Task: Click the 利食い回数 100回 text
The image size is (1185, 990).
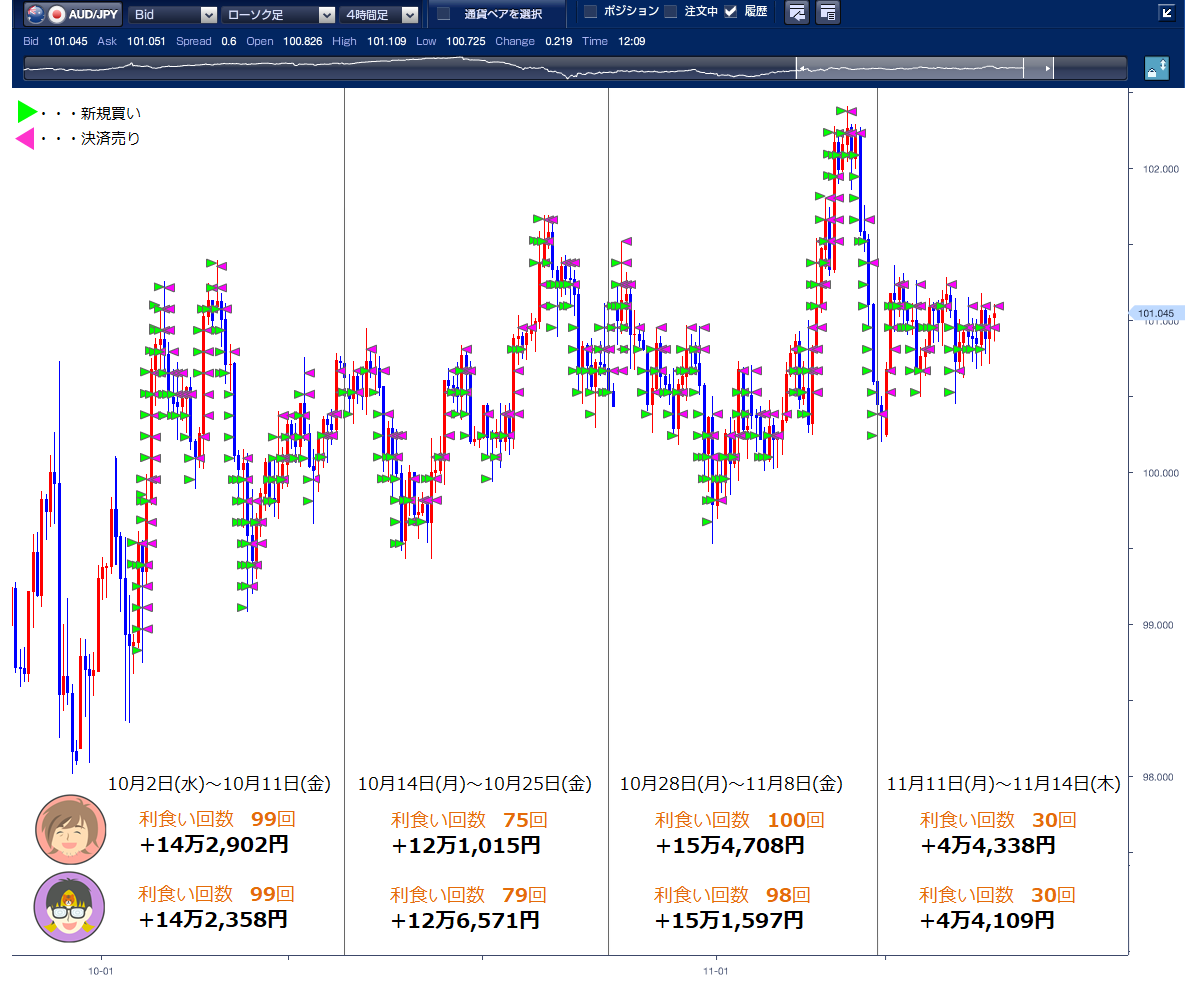Action: (x=739, y=820)
